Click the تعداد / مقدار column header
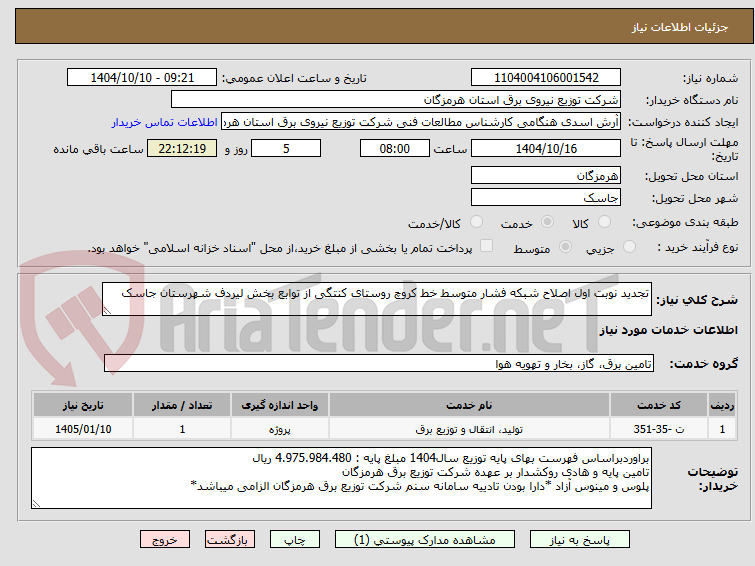755x566 pixels. [182, 405]
